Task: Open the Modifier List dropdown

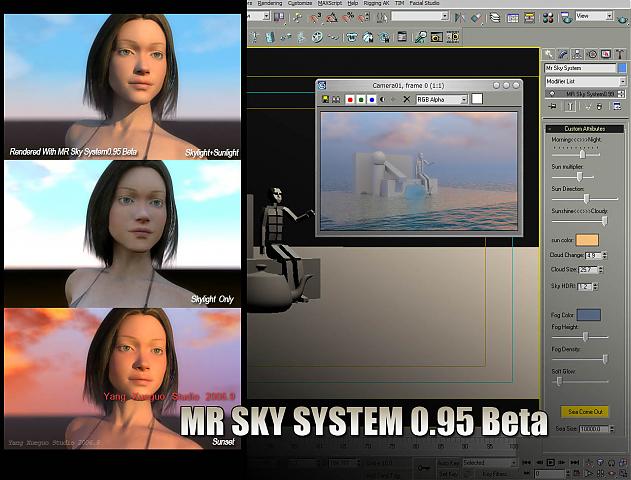Action: pos(585,81)
